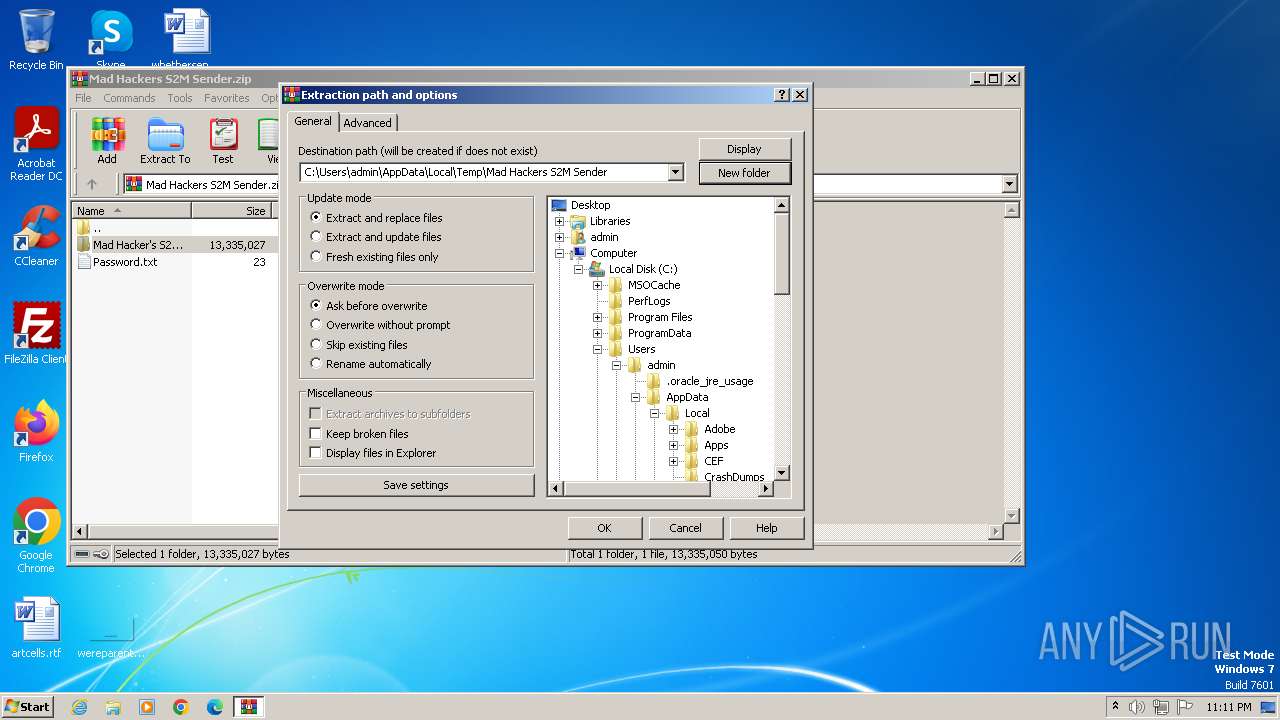Open CCleaner desktop icon
This screenshot has width=1280, height=720.
(x=36, y=236)
